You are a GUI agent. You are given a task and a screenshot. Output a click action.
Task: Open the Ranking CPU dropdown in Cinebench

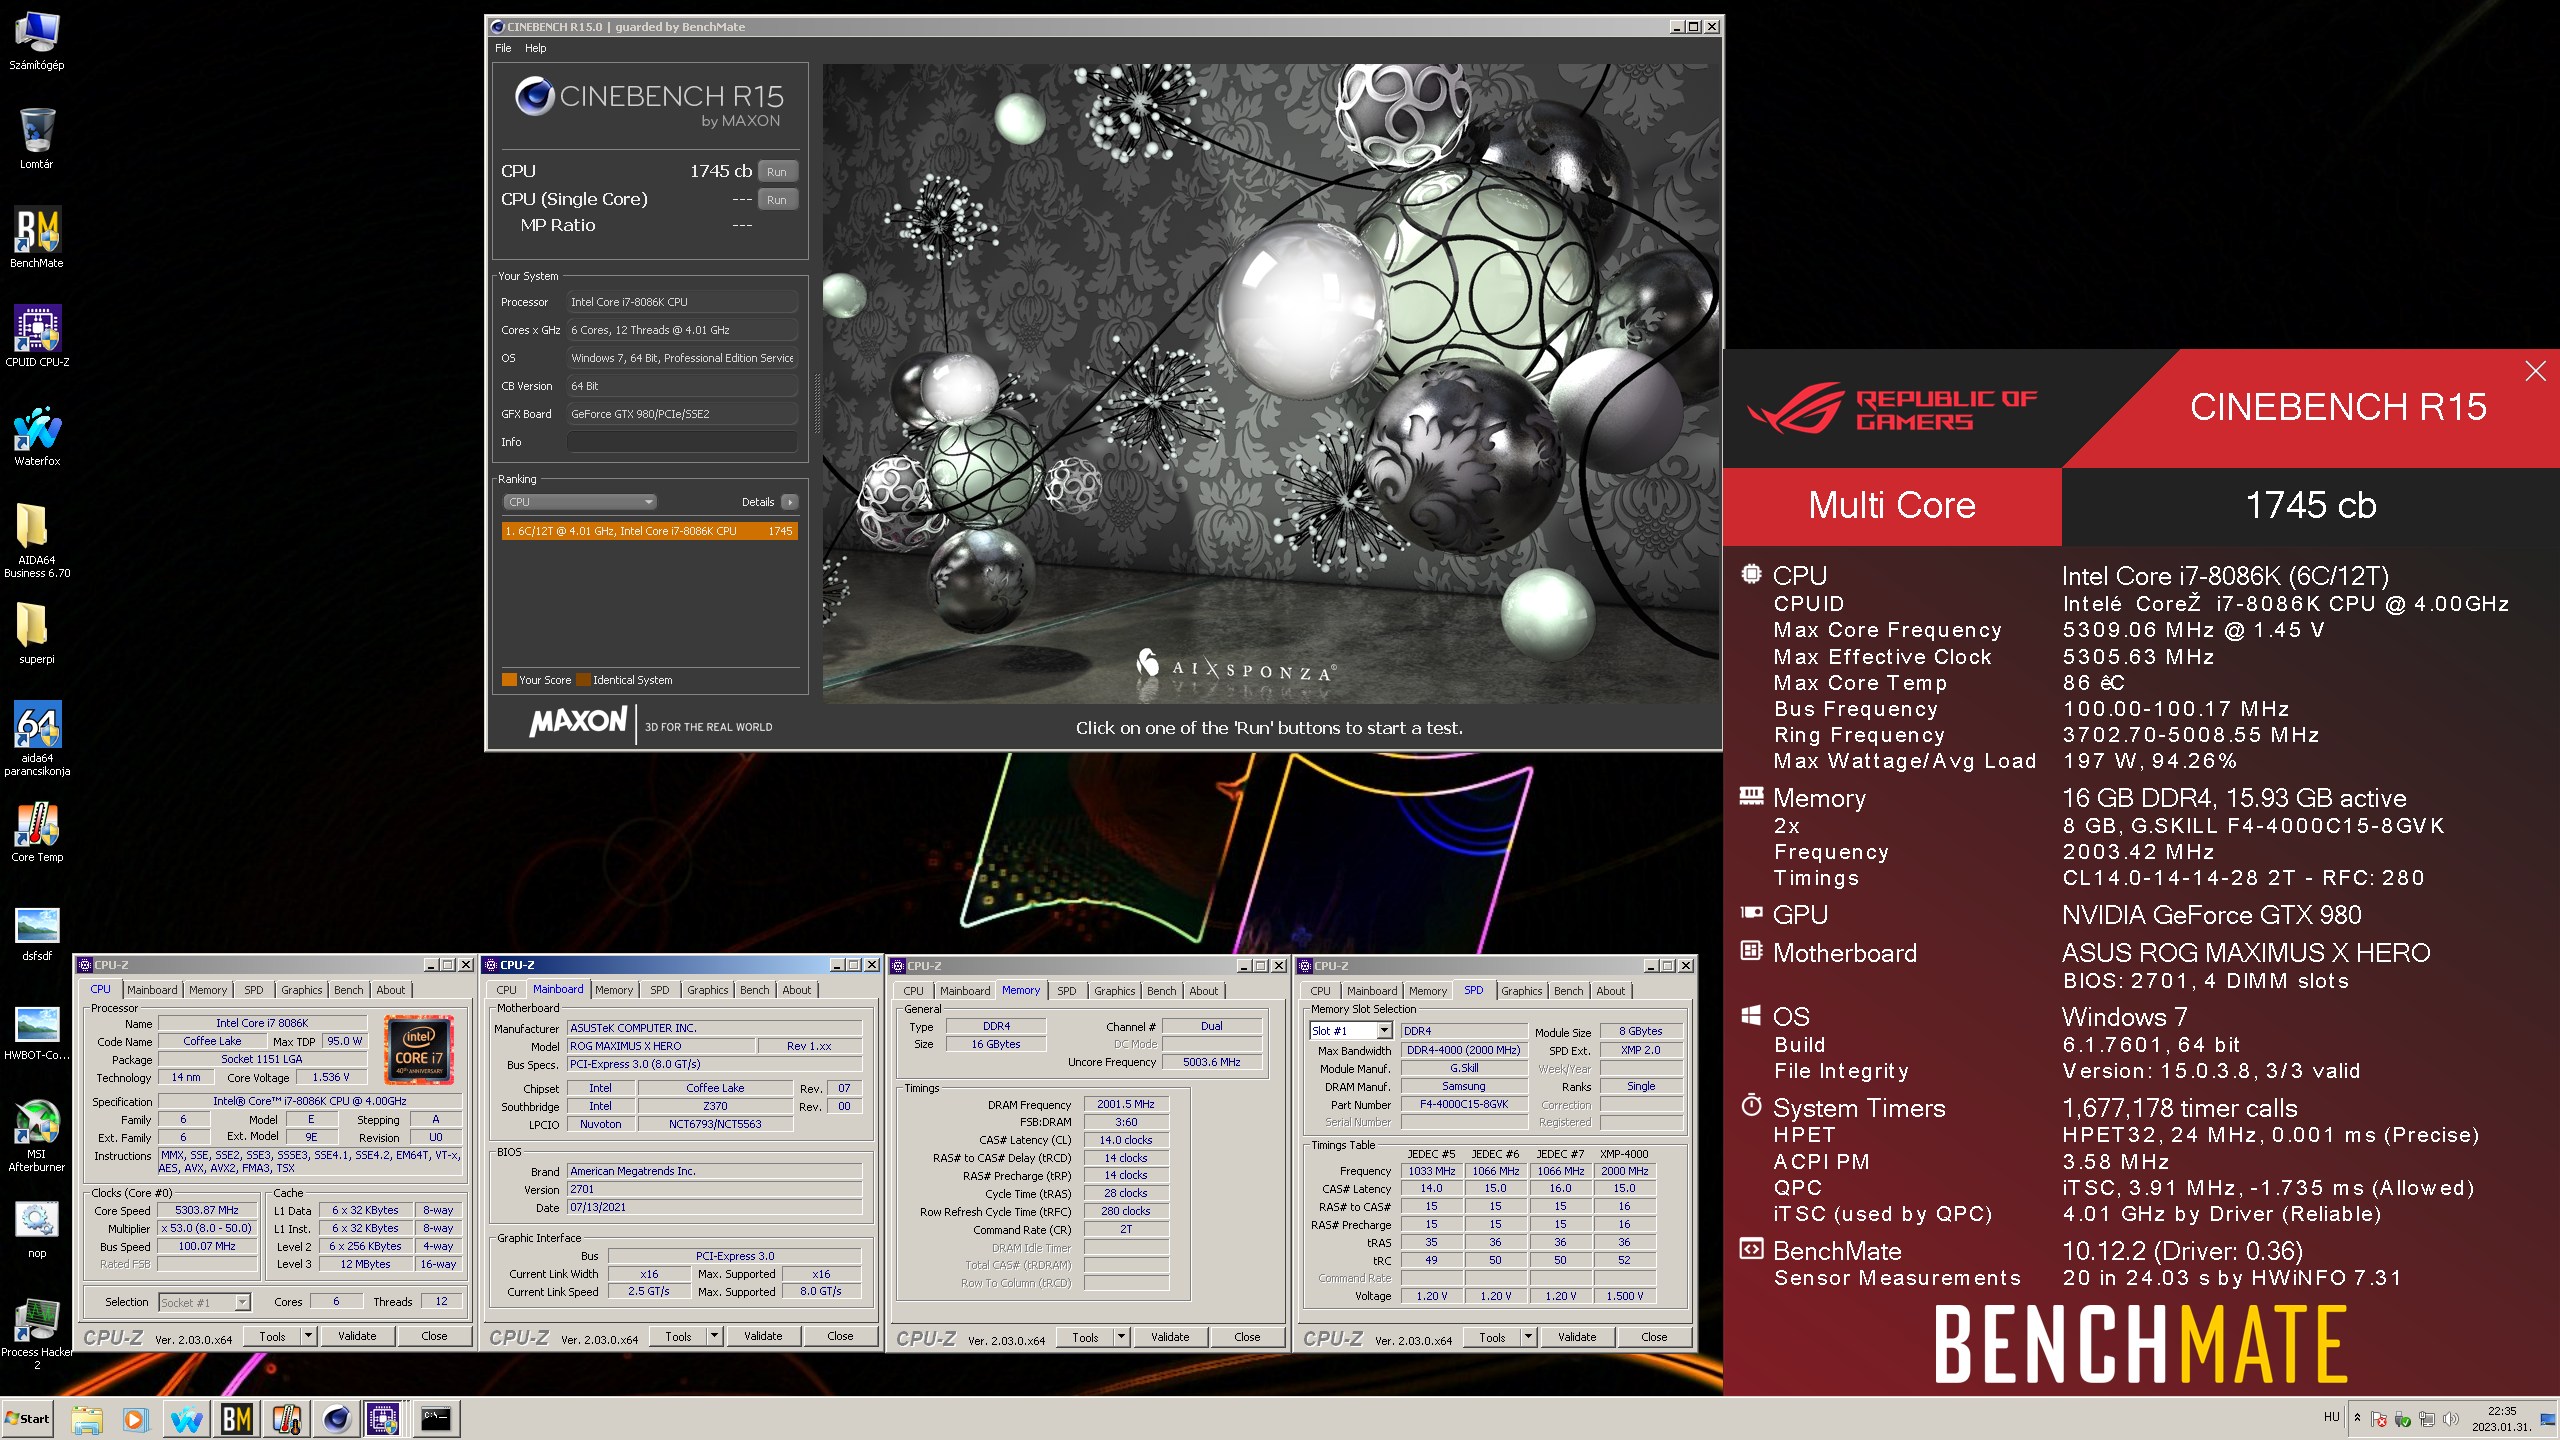coord(579,502)
